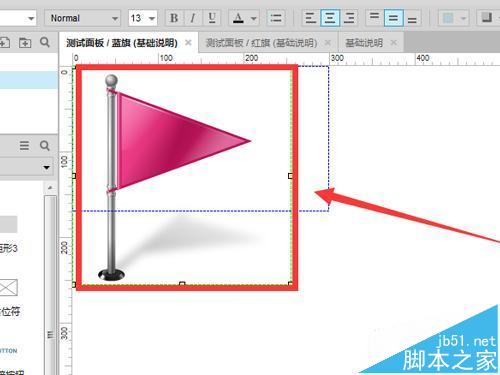Open the fill color dropdown arrow

tap(463, 18)
